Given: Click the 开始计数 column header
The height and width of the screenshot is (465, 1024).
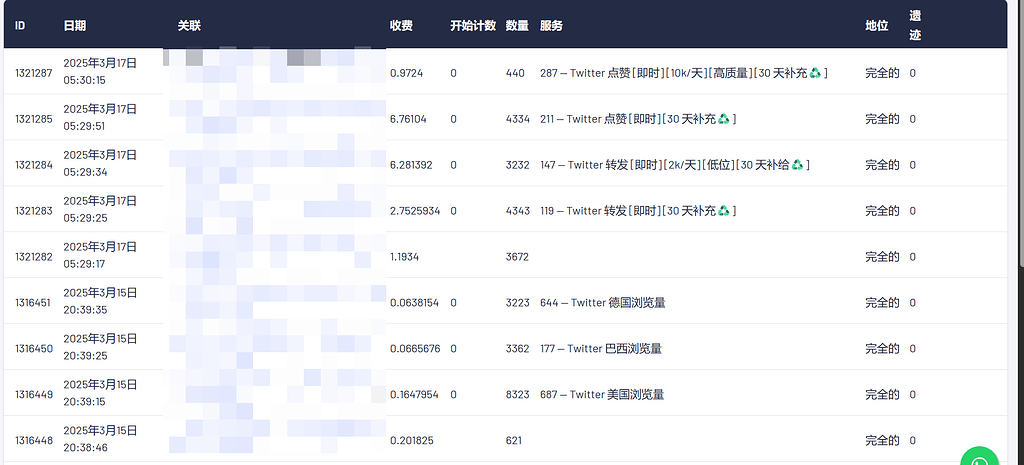Looking at the screenshot, I should 473,25.
